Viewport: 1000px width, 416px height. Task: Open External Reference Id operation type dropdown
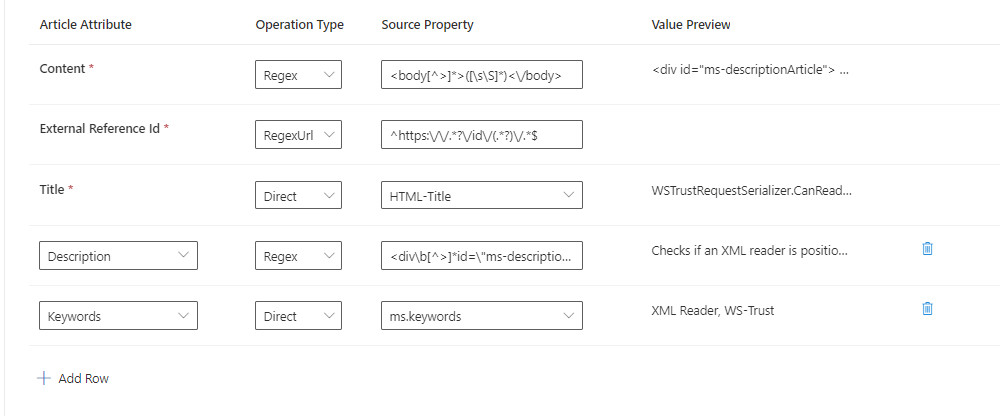coord(298,135)
